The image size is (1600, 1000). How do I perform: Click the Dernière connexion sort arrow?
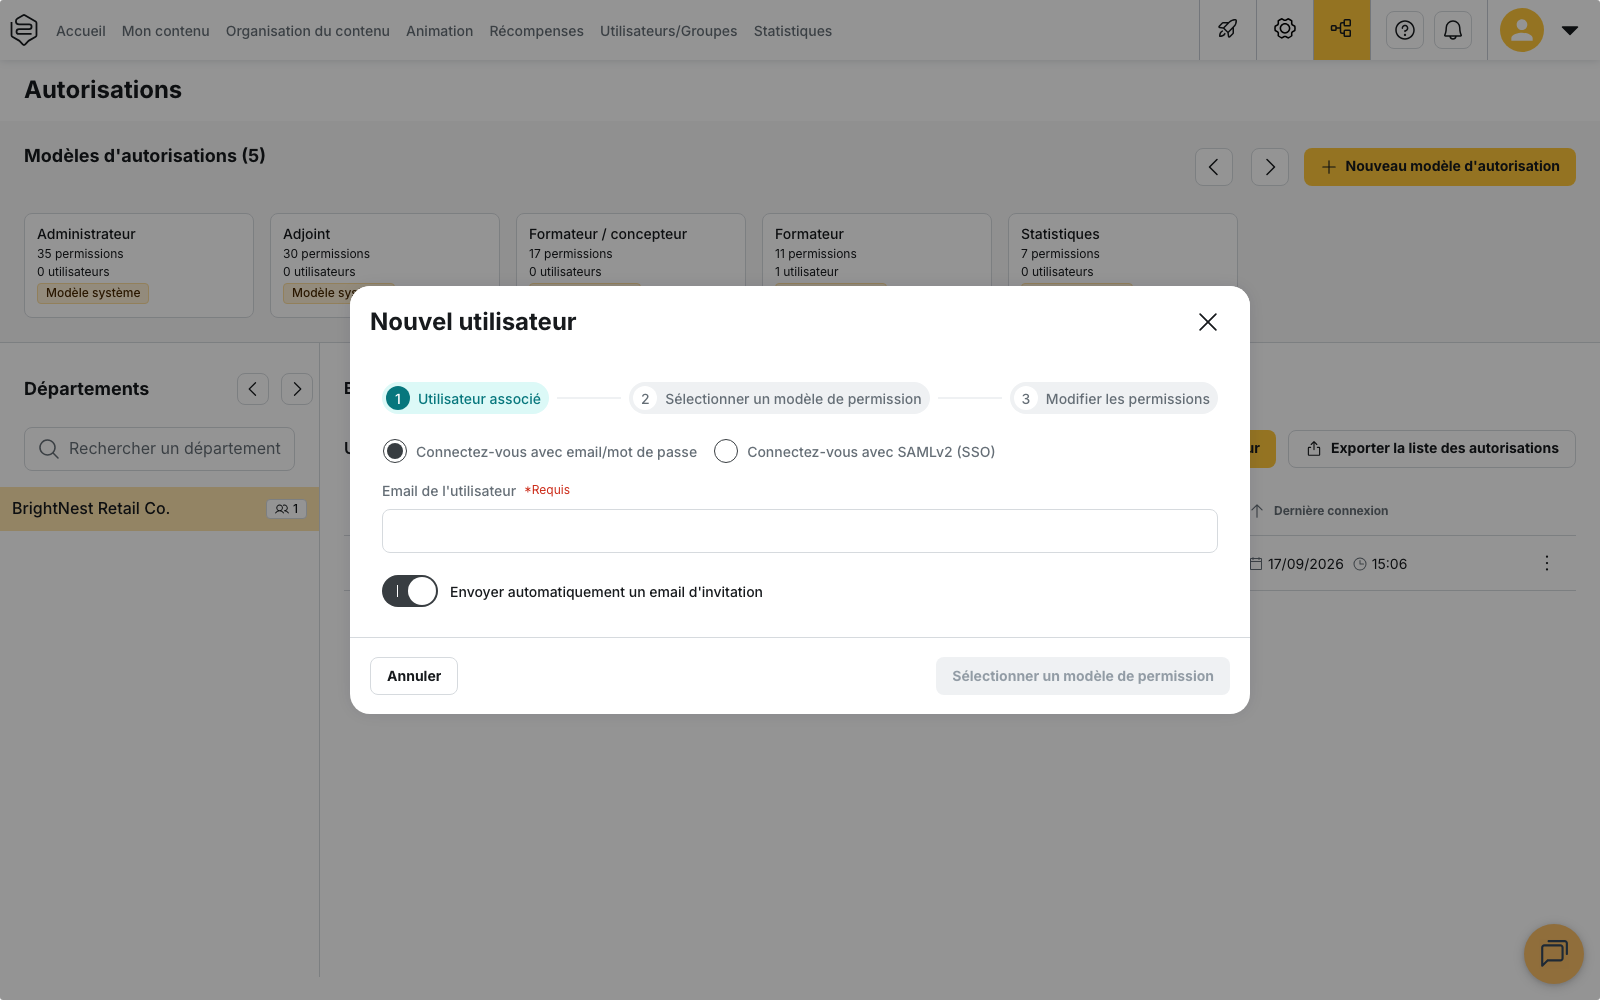click(x=1257, y=511)
